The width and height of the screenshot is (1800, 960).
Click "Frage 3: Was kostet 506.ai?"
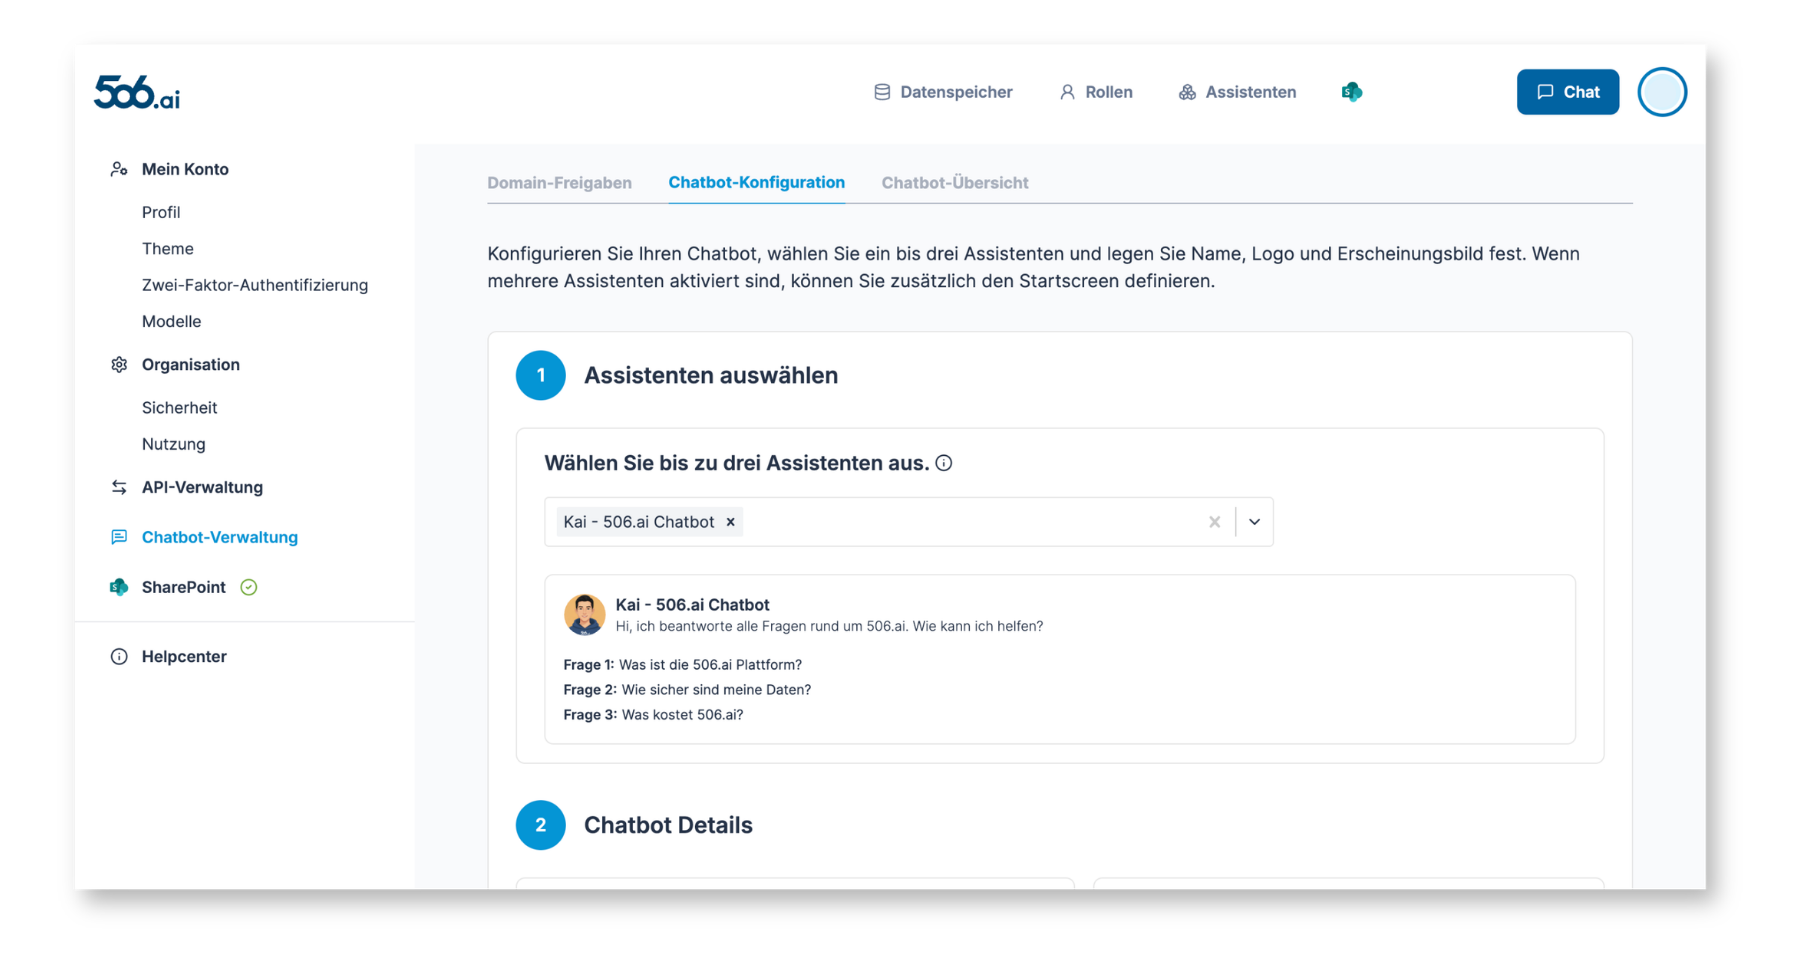pyautogui.click(x=653, y=714)
